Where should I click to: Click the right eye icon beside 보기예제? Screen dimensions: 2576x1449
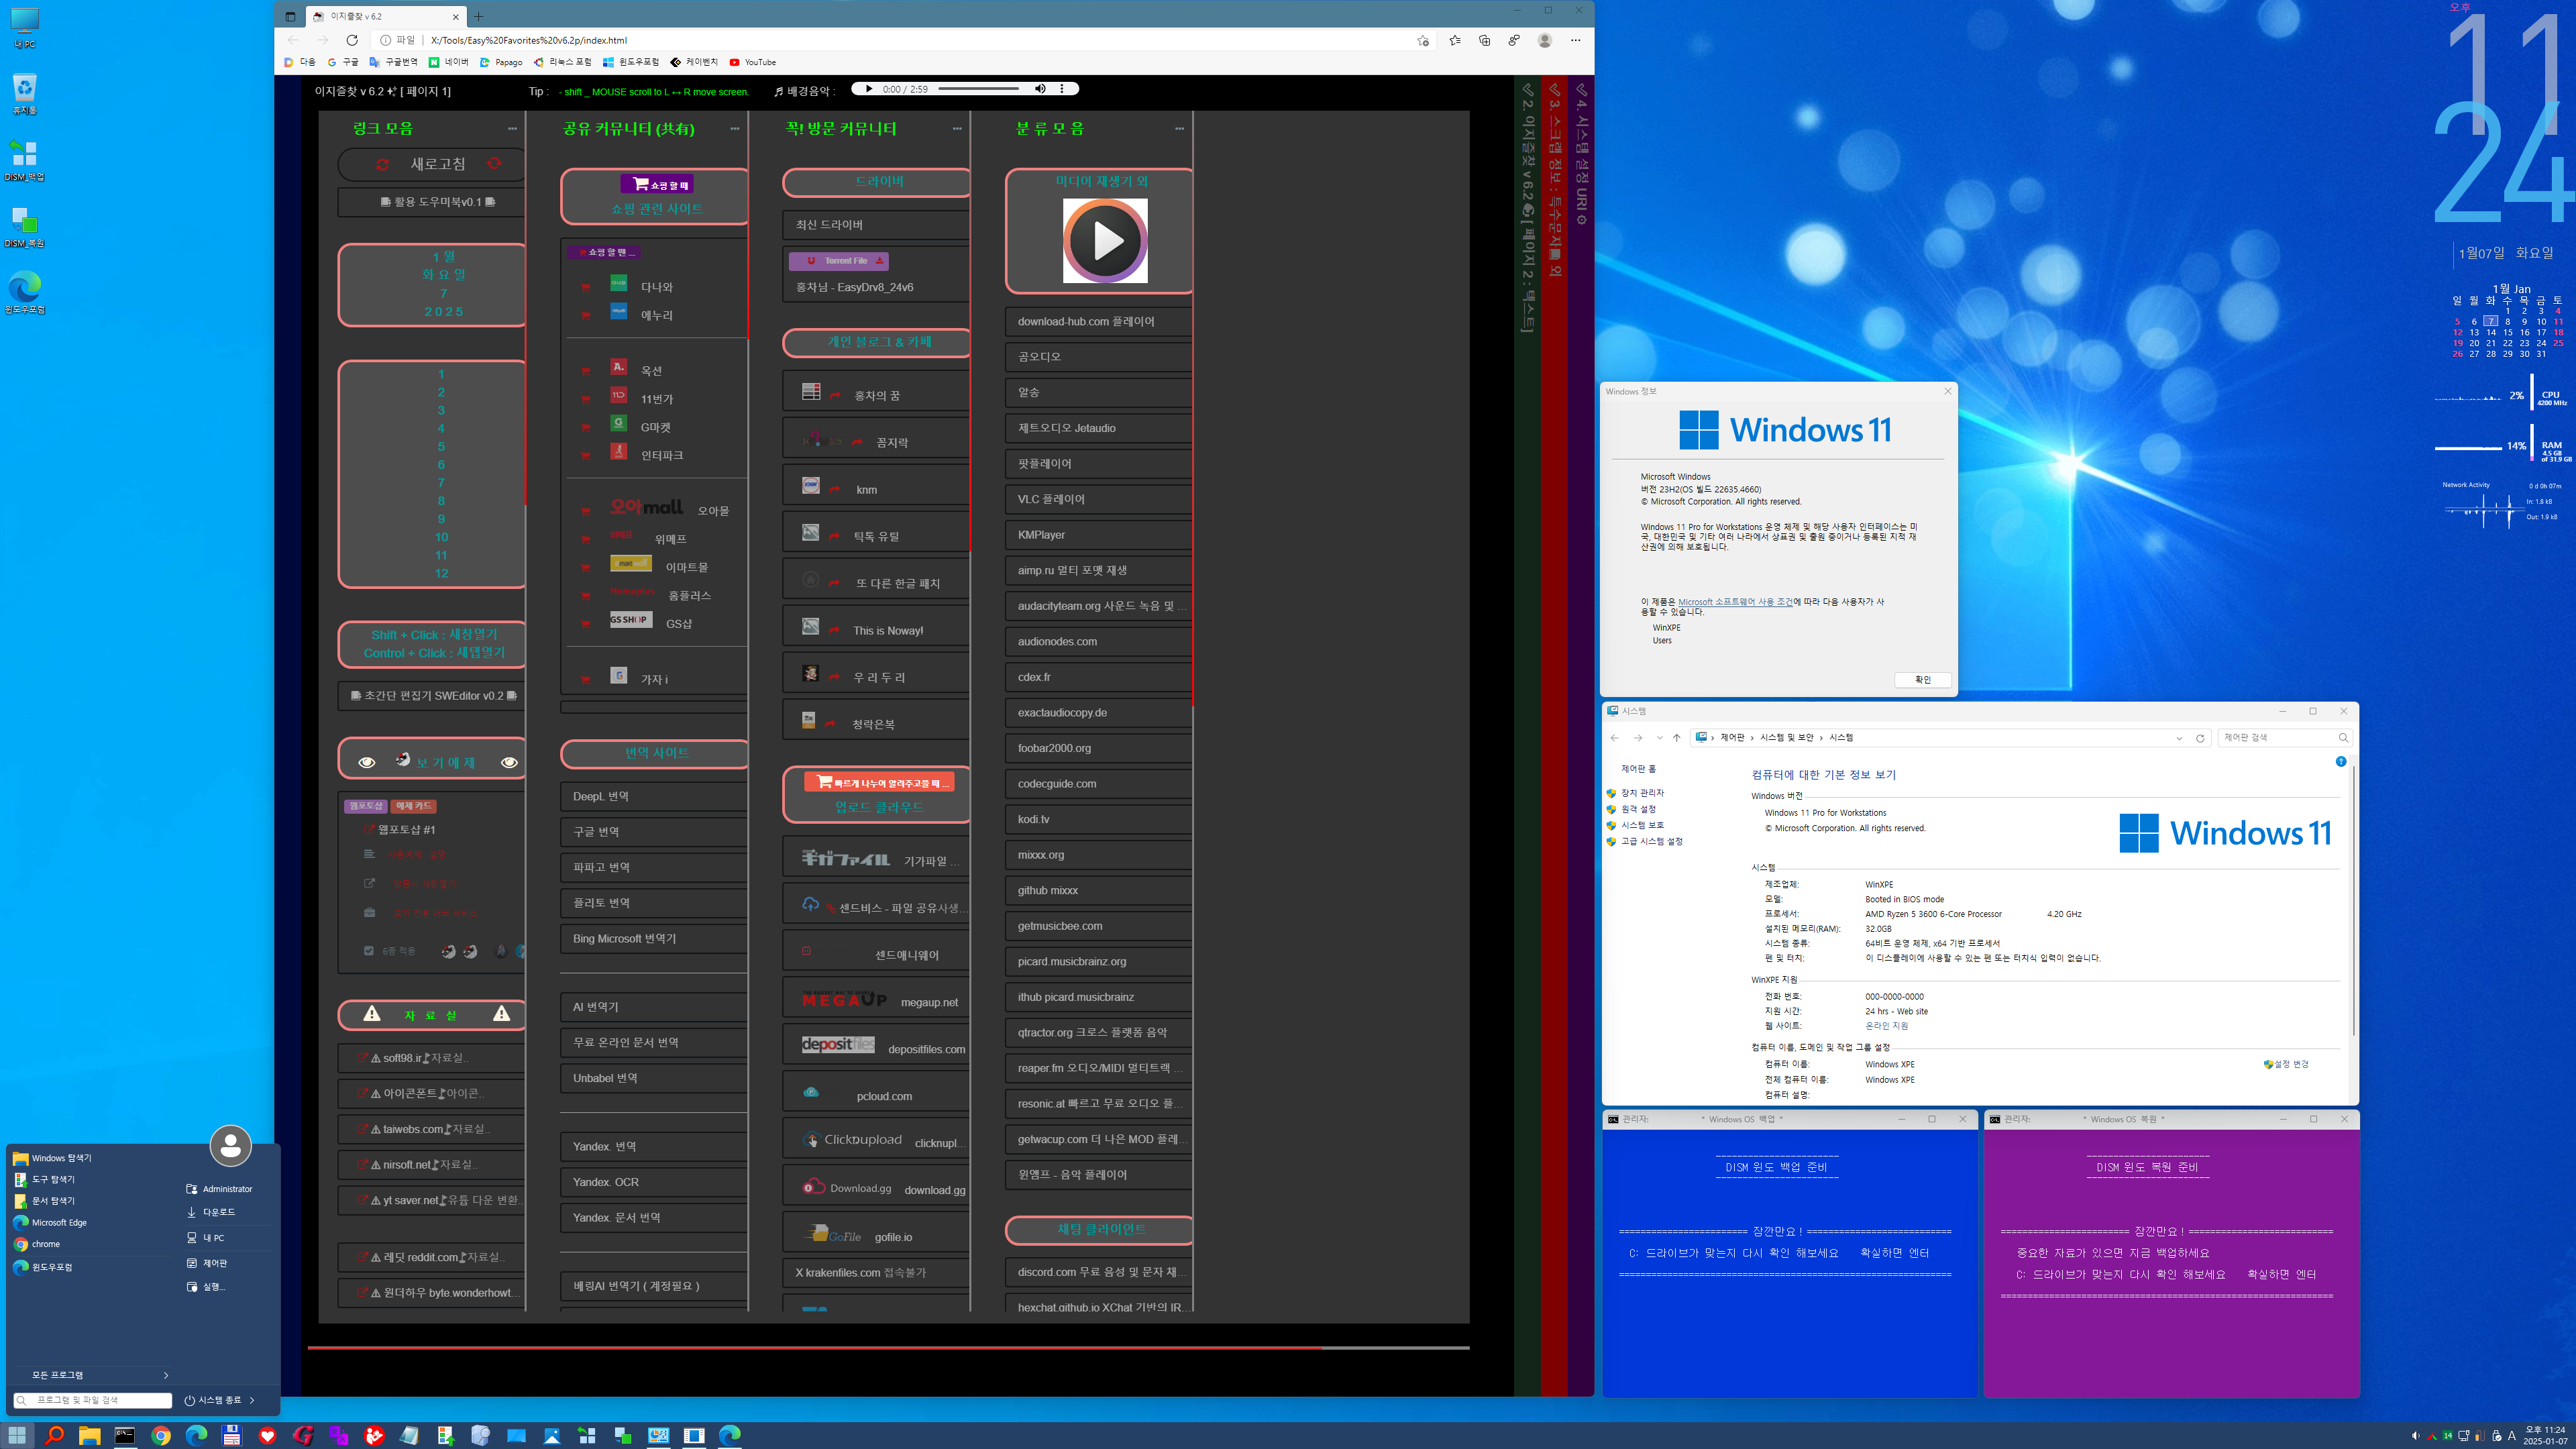[x=509, y=763]
